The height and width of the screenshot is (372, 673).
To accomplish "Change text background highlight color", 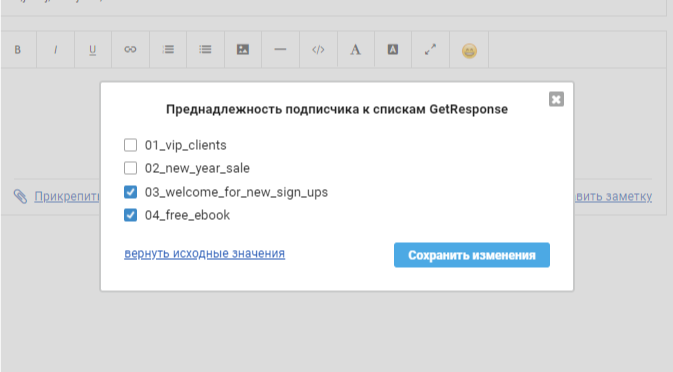I will pos(393,50).
